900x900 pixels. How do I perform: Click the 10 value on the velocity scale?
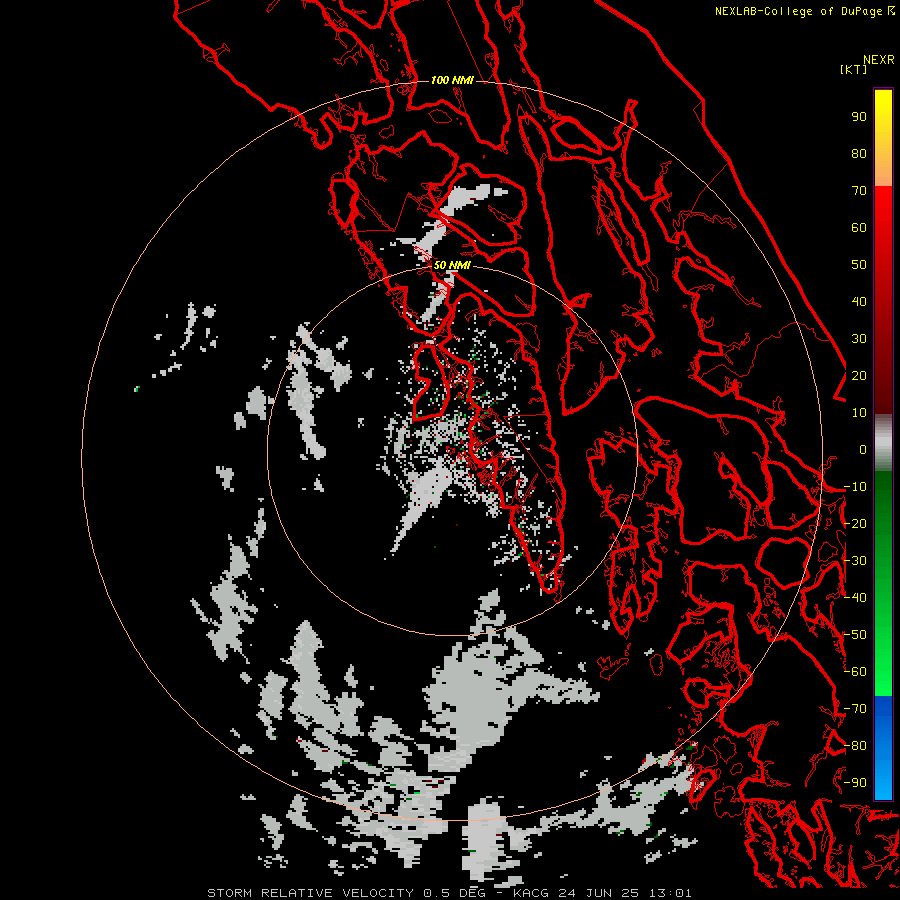[859, 413]
